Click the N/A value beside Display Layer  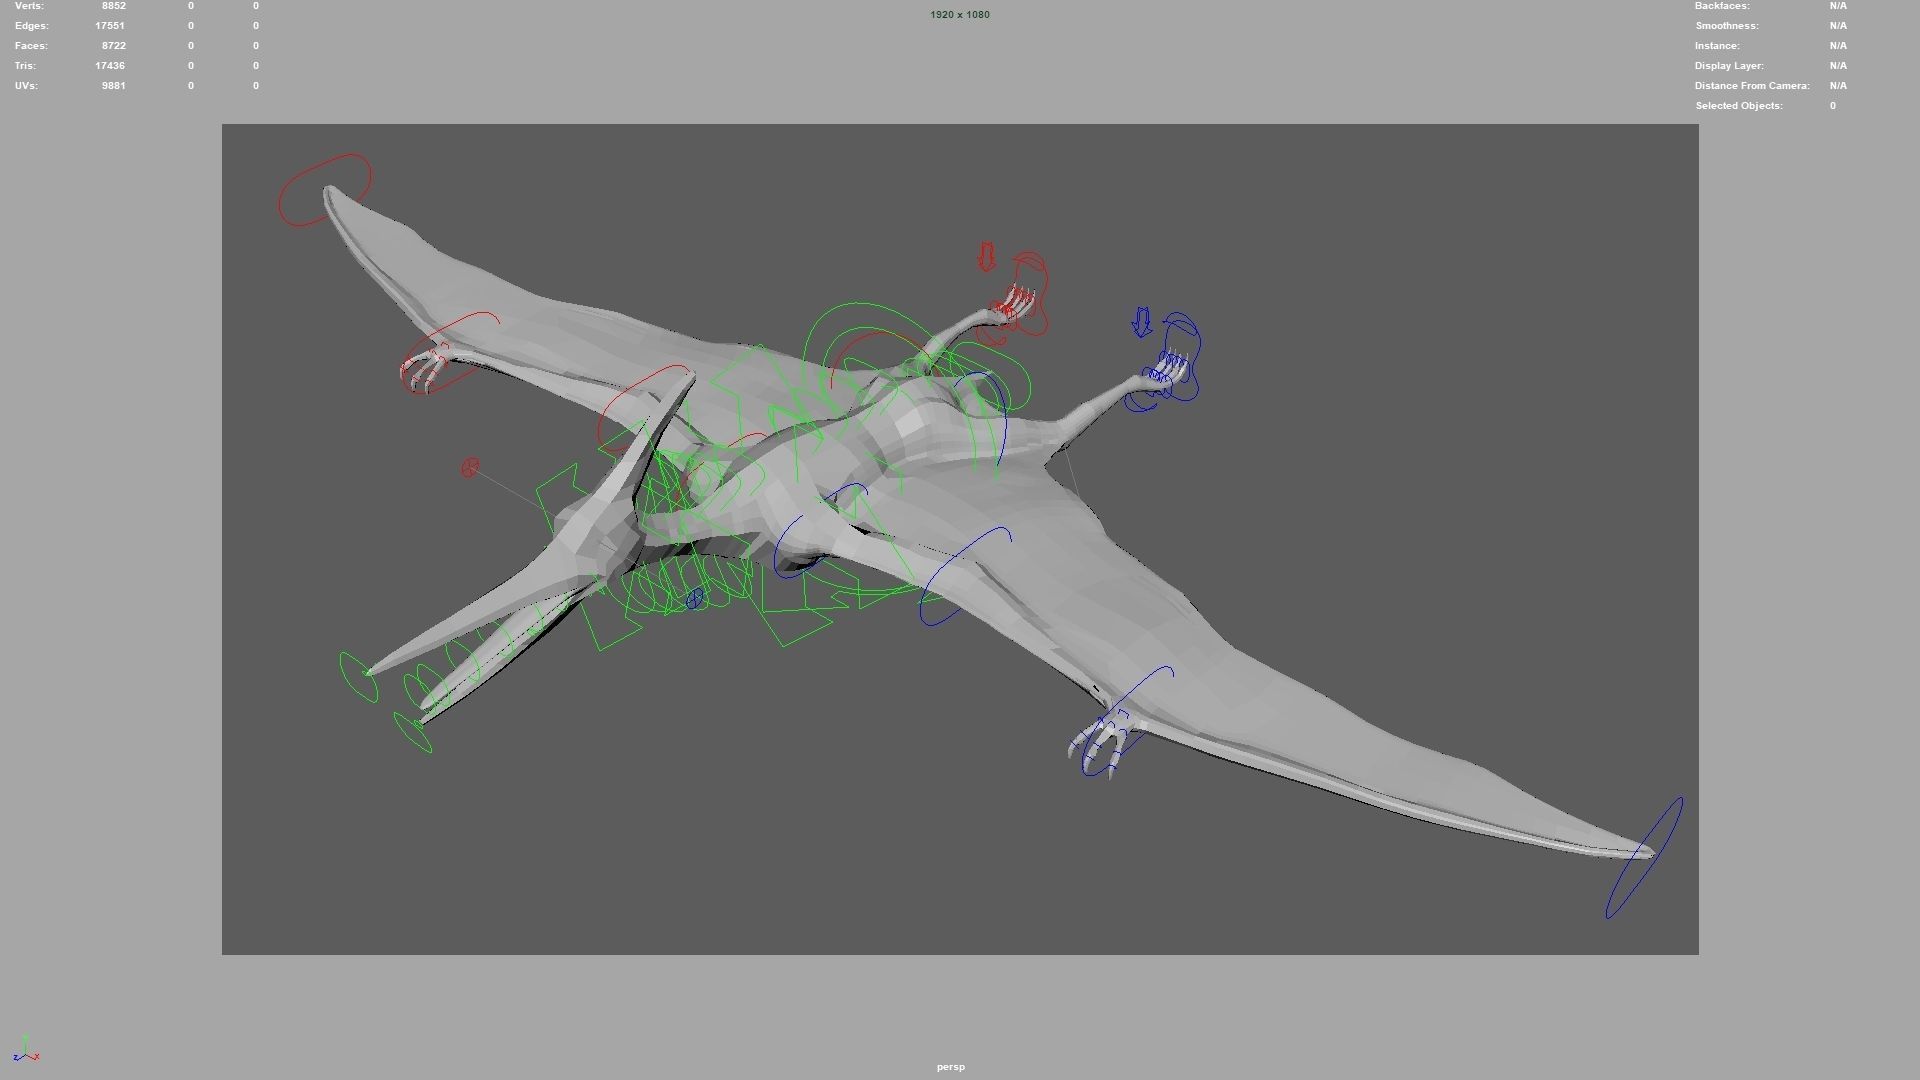[x=1838, y=66]
